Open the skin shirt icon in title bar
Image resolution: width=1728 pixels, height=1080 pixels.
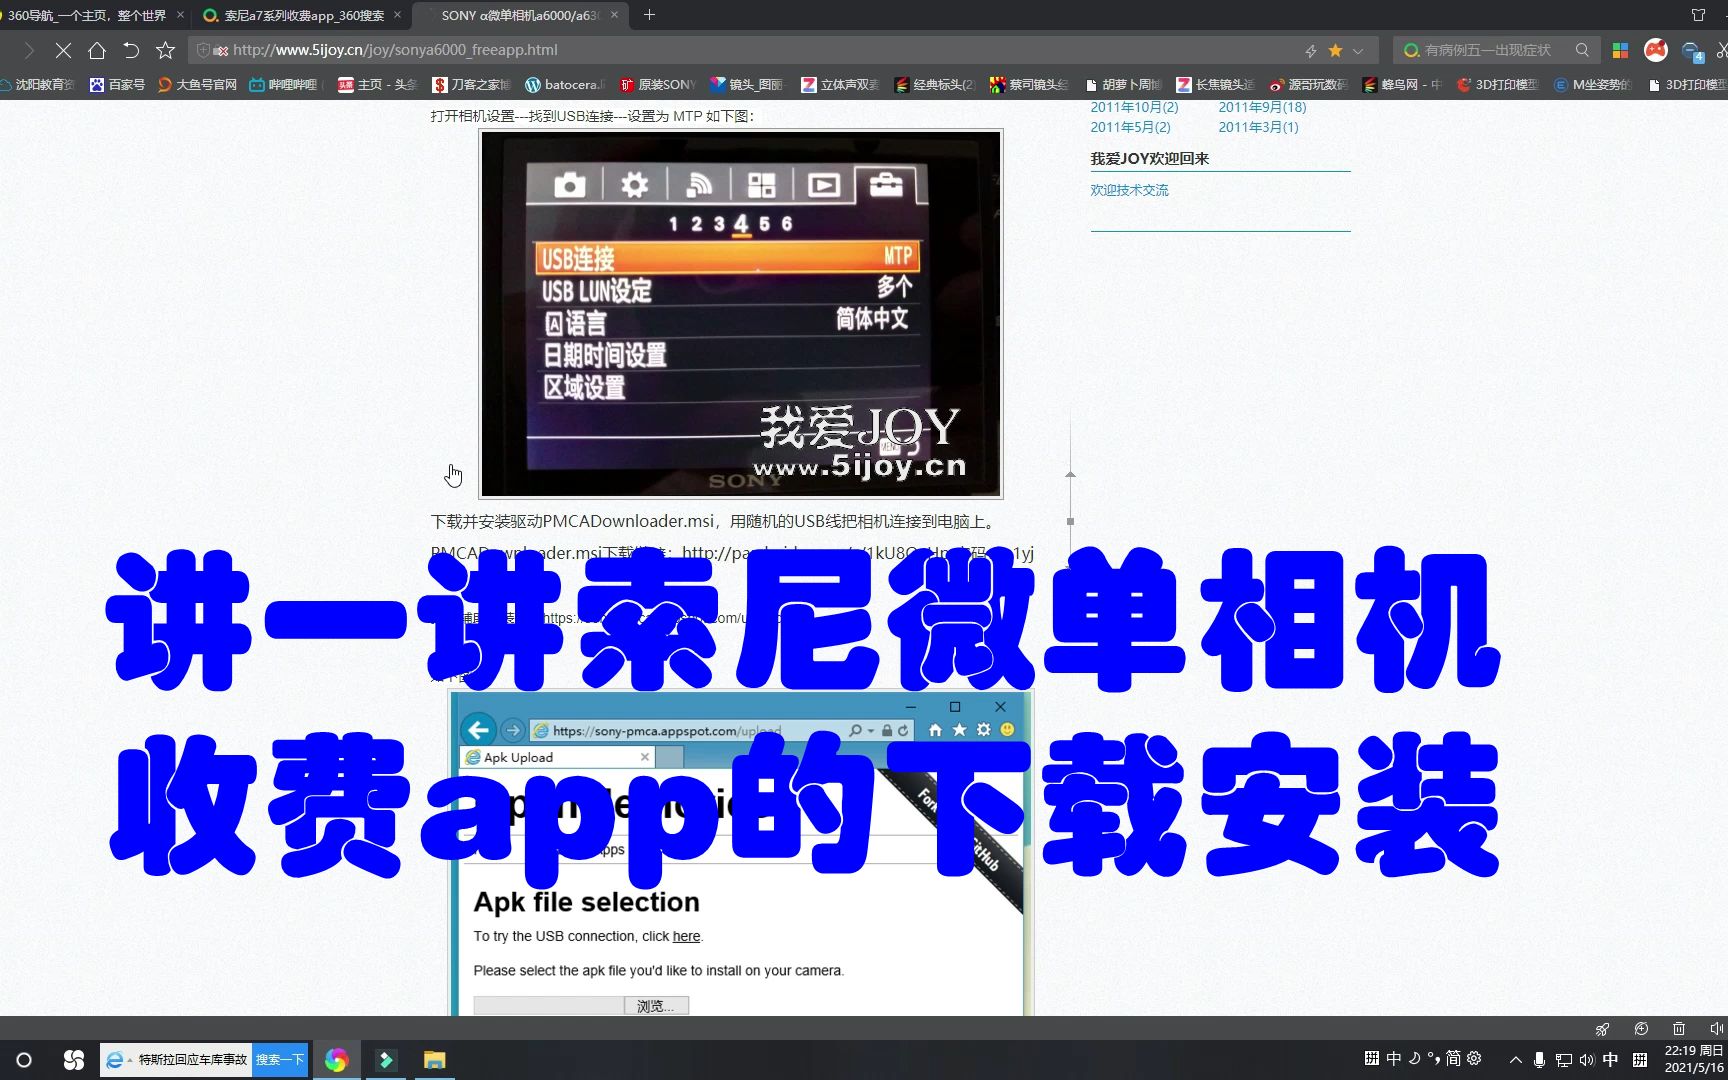(1698, 15)
